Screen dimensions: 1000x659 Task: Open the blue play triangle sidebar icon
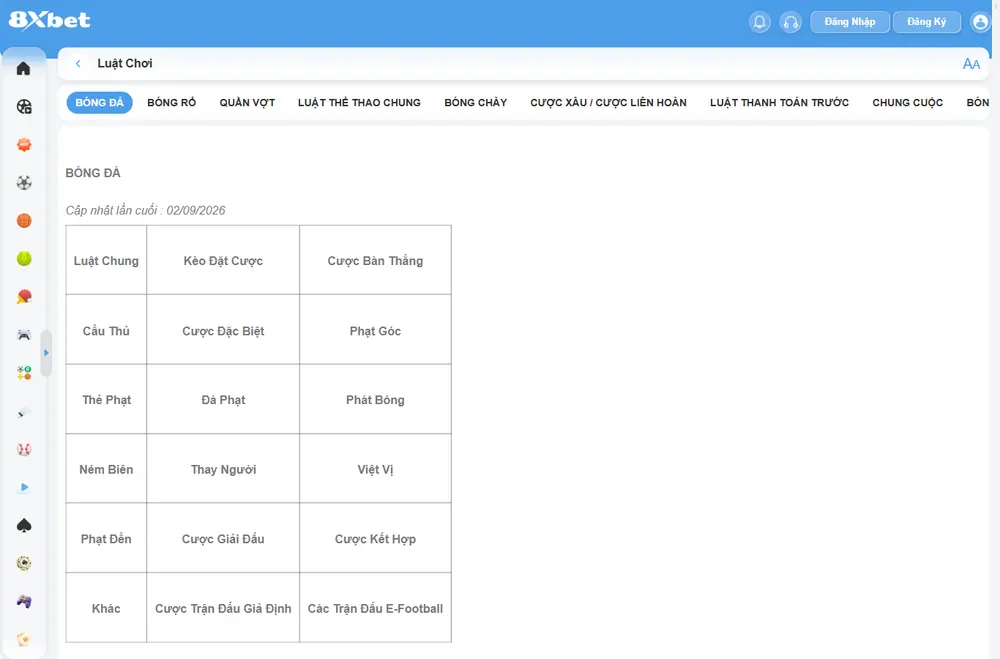pyautogui.click(x=24, y=487)
